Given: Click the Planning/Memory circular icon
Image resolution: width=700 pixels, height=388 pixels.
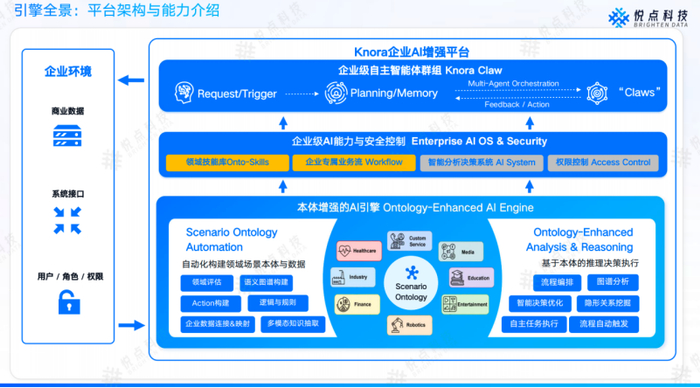Looking at the screenshot, I should 336,92.
